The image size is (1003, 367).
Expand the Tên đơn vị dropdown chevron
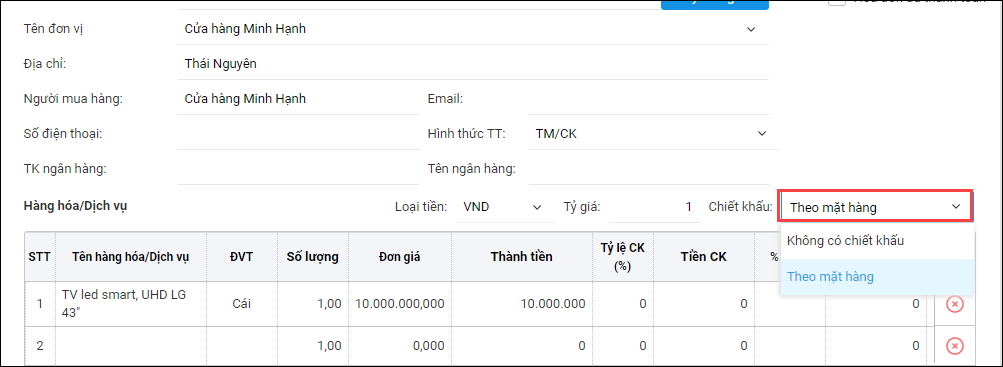pos(751,29)
